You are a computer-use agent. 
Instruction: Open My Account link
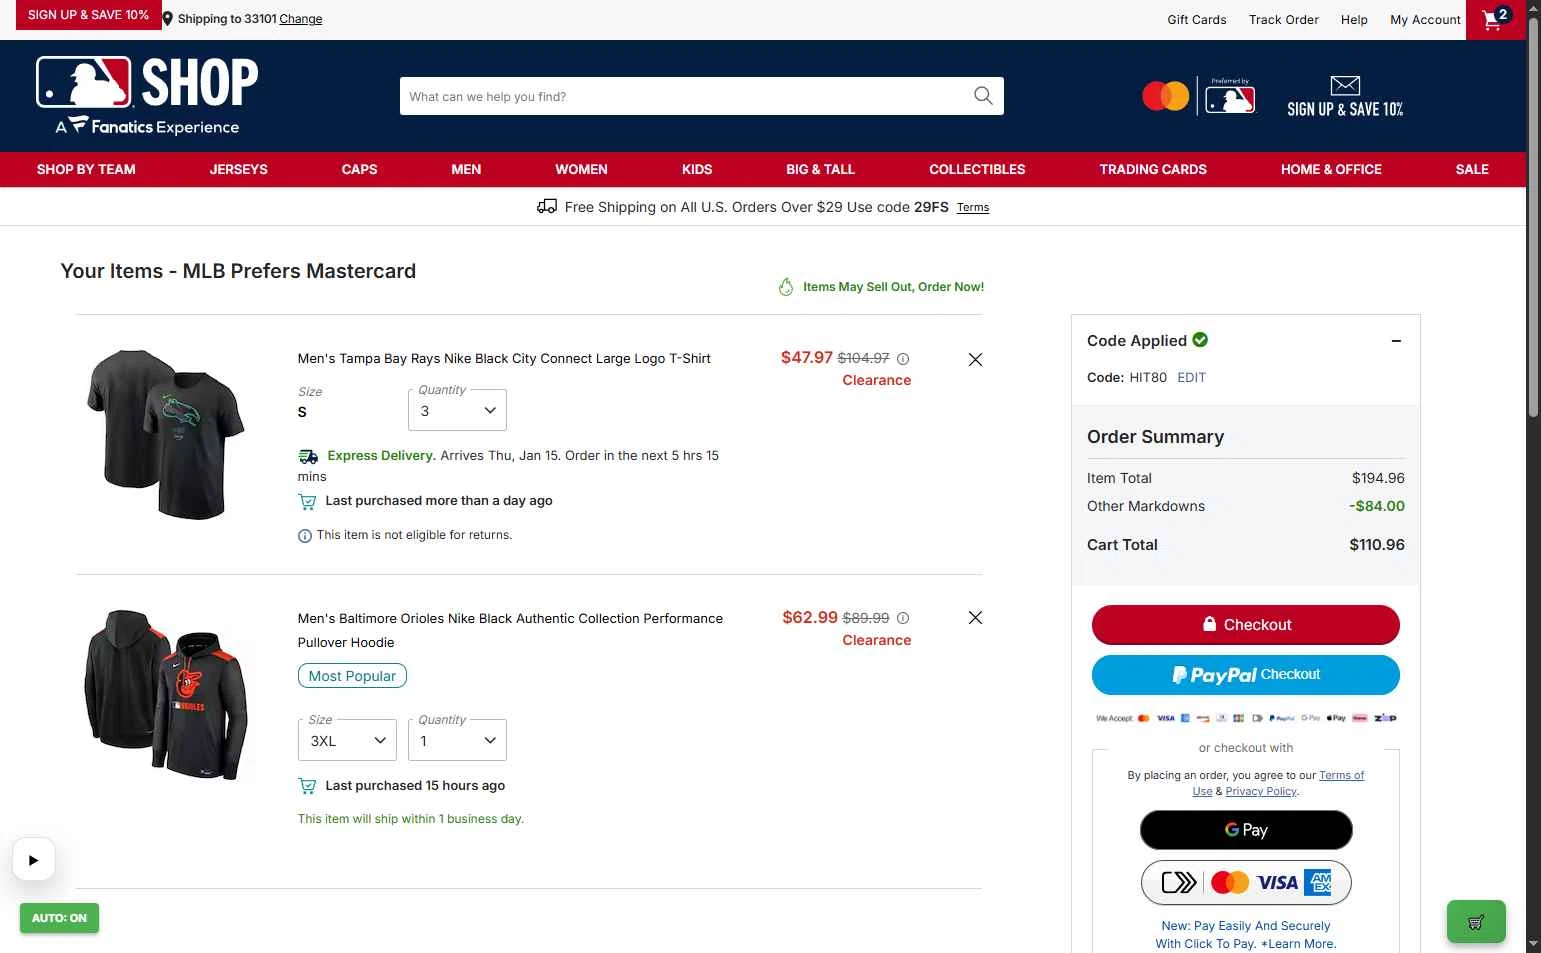tap(1425, 19)
